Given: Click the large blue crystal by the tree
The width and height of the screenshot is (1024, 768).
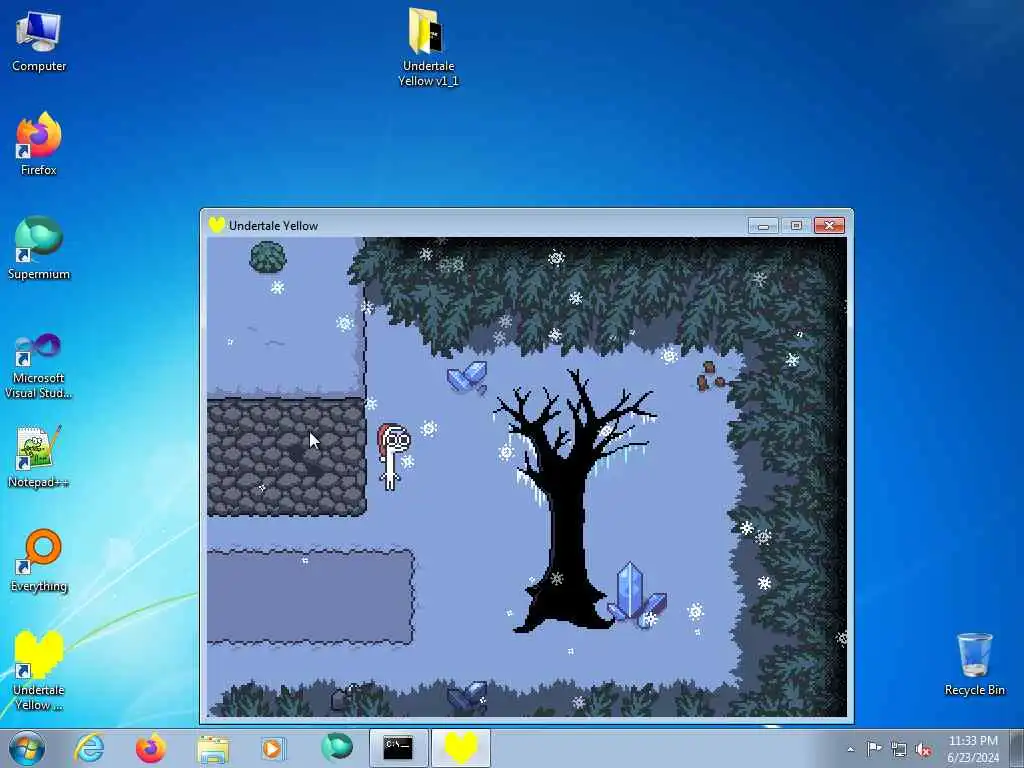Looking at the screenshot, I should (x=635, y=594).
